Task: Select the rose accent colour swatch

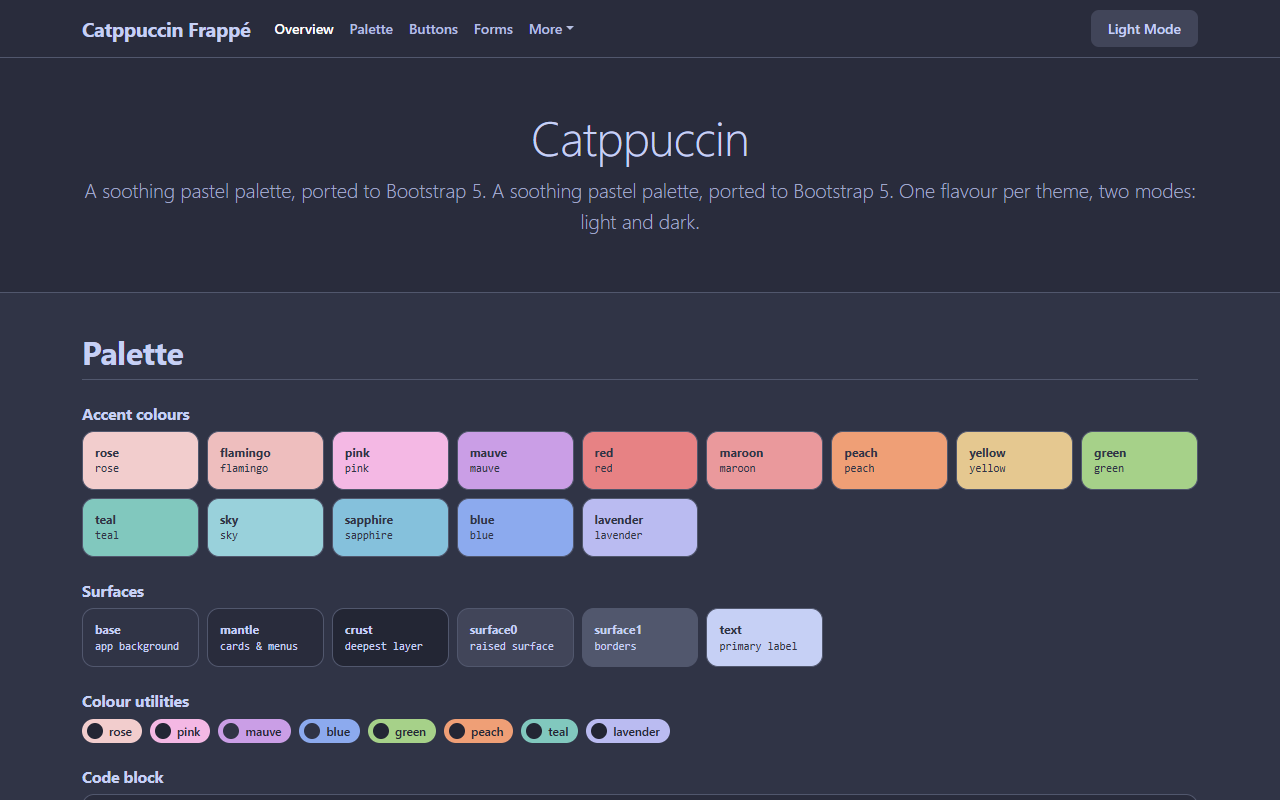Action: (140, 461)
